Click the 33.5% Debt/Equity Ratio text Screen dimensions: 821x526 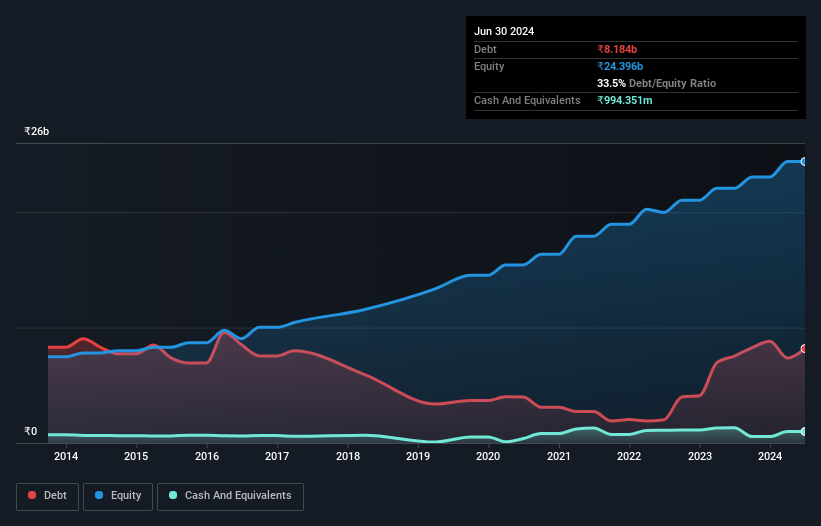click(x=656, y=83)
